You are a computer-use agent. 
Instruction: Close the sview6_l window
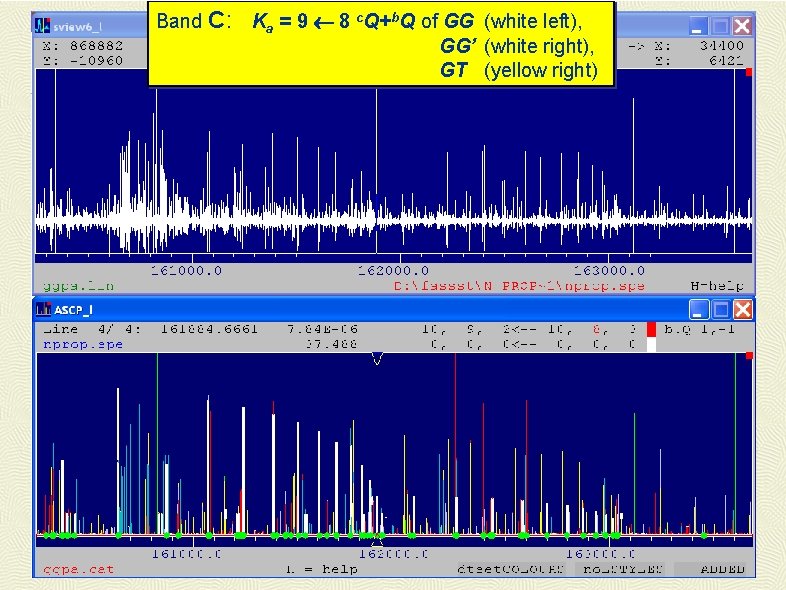point(742,26)
